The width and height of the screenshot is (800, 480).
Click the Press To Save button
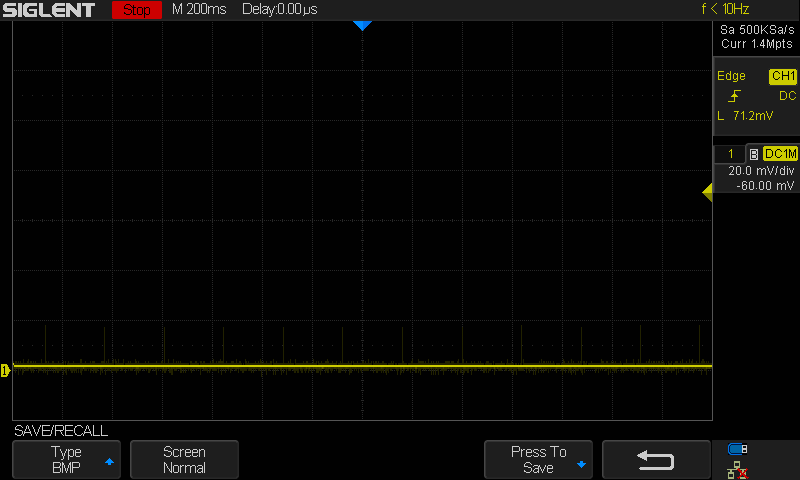538,460
